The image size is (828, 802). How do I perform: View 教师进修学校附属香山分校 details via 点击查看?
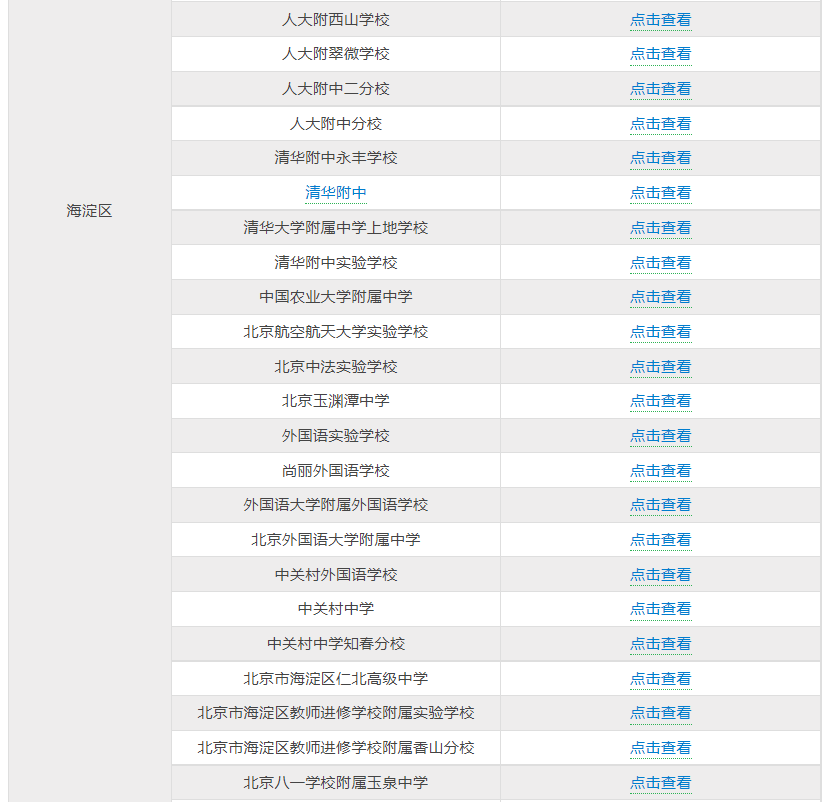(661, 748)
